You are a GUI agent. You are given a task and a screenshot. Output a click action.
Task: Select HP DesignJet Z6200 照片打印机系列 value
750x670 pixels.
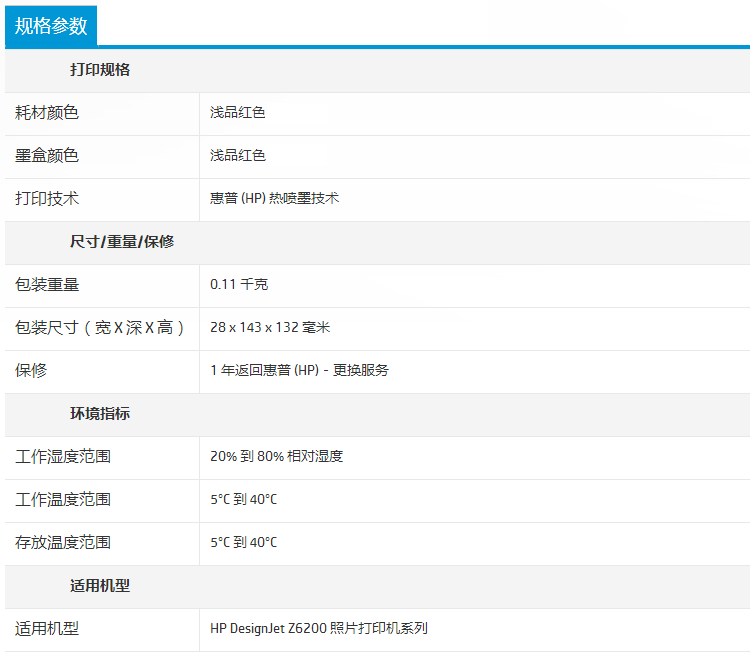(319, 628)
